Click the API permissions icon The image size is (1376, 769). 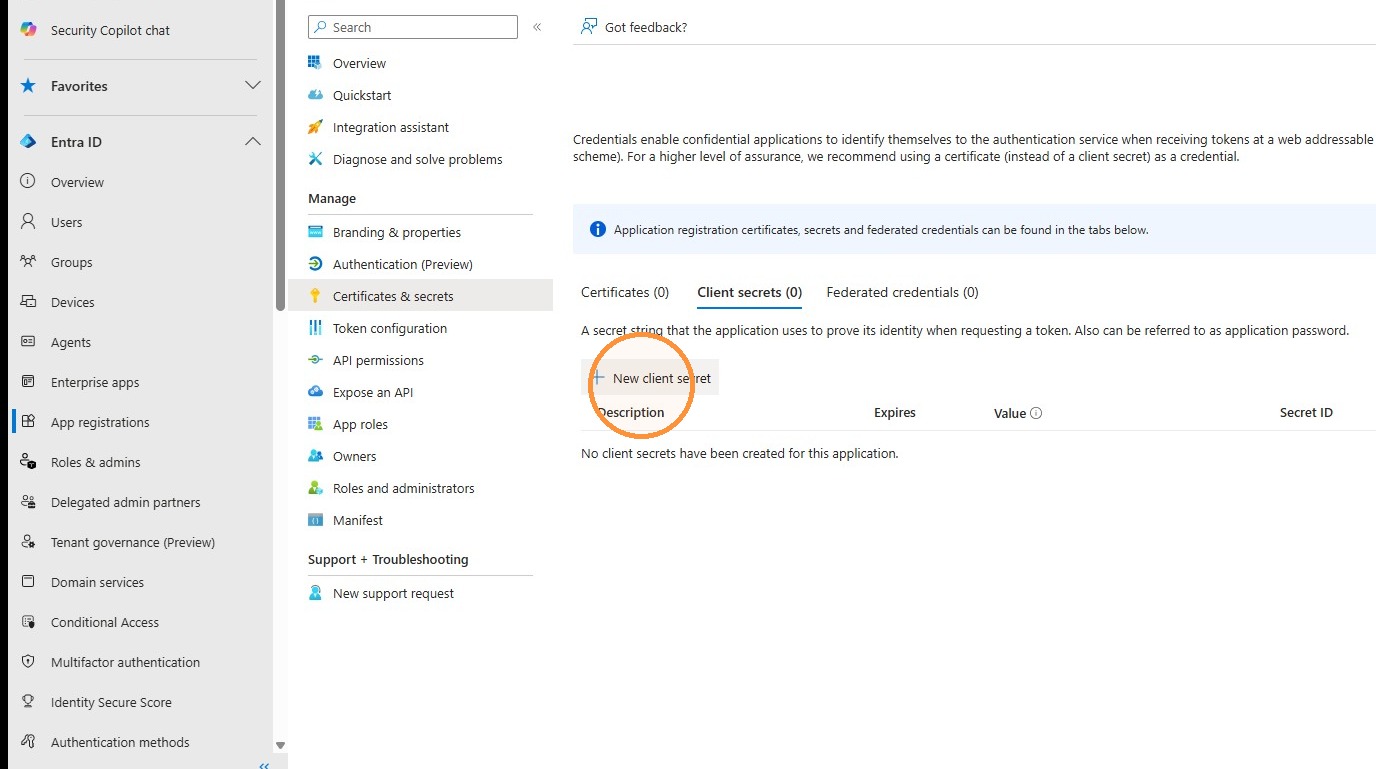[316, 360]
